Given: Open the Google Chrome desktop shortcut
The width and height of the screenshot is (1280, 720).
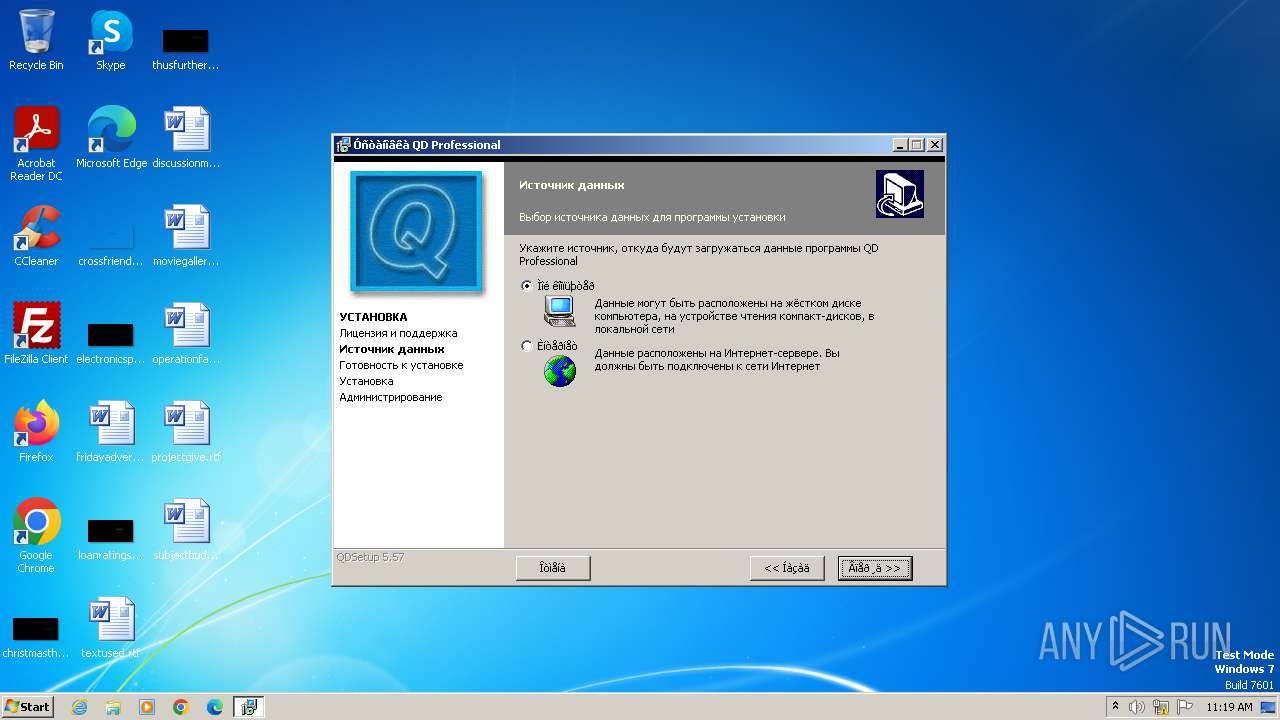Looking at the screenshot, I should coord(36,536).
